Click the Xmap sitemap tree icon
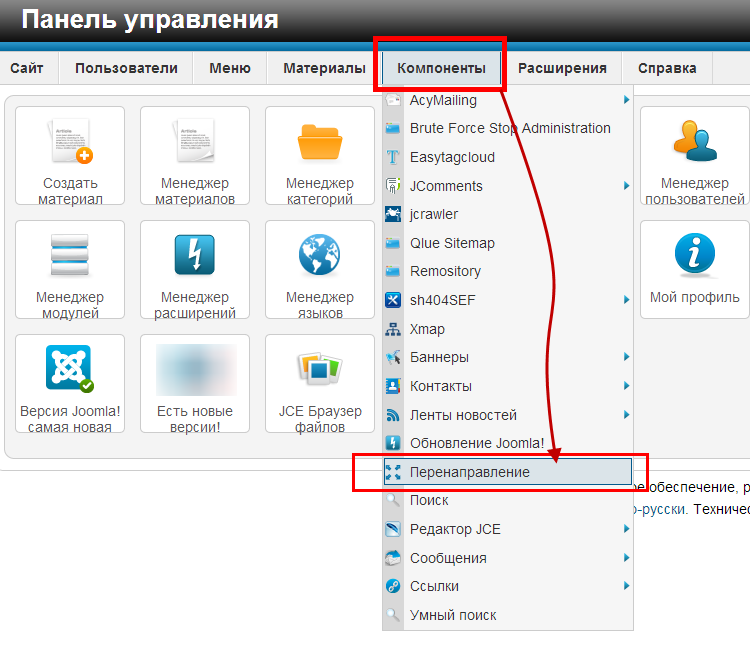Viewport: 750px width, 656px height. 393,329
